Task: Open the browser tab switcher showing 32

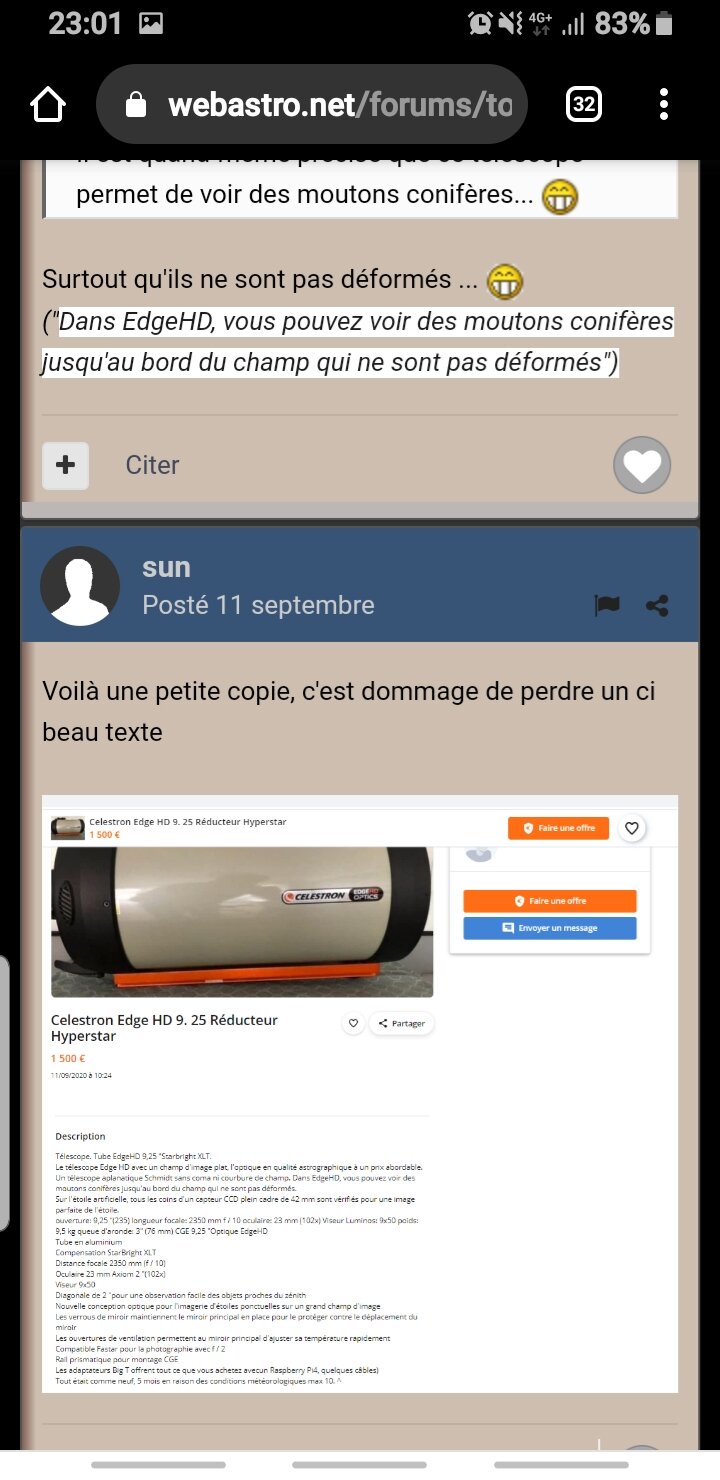Action: coord(583,104)
